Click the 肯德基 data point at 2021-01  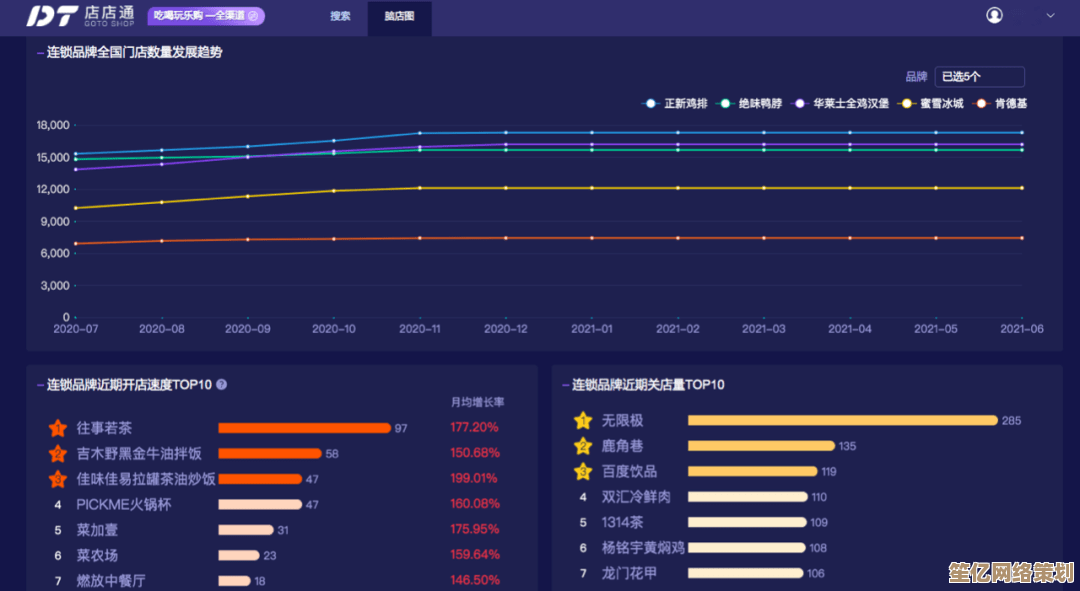[x=592, y=238]
